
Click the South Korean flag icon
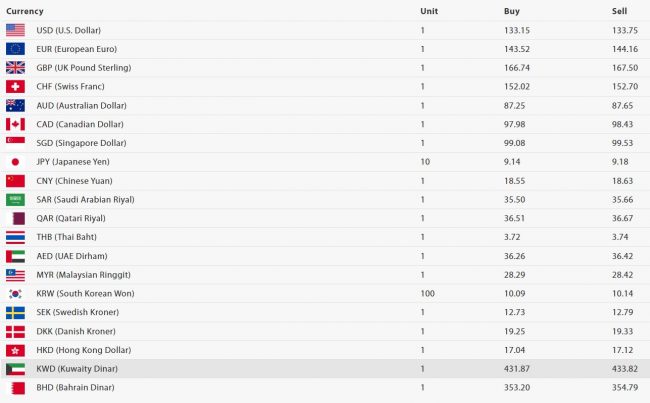click(x=15, y=294)
